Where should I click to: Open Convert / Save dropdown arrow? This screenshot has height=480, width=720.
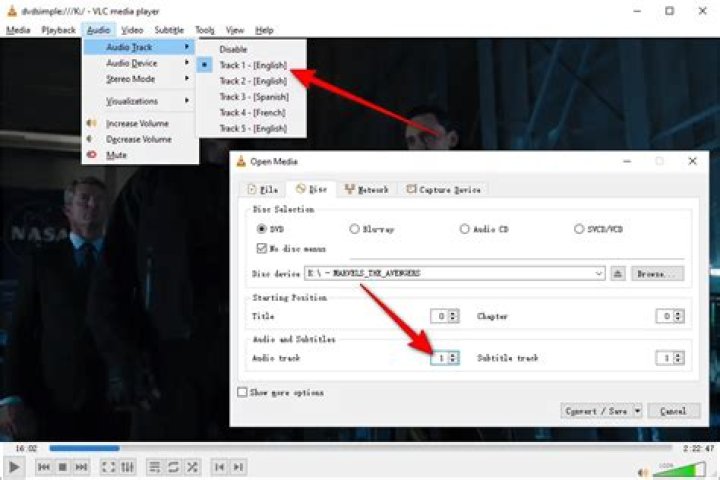(x=637, y=411)
